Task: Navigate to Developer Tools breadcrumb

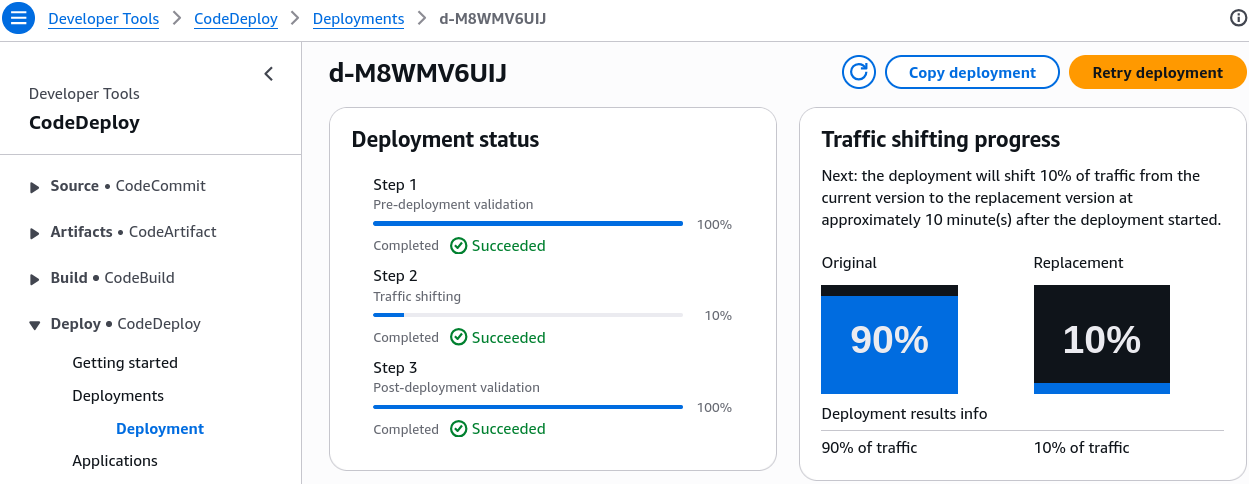Action: click(104, 18)
